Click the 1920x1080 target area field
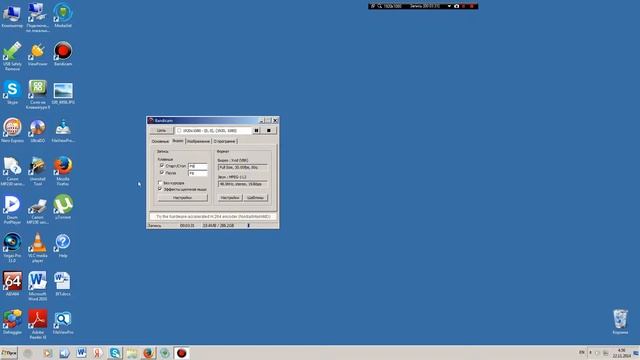The height and width of the screenshot is (360, 640). (213, 131)
